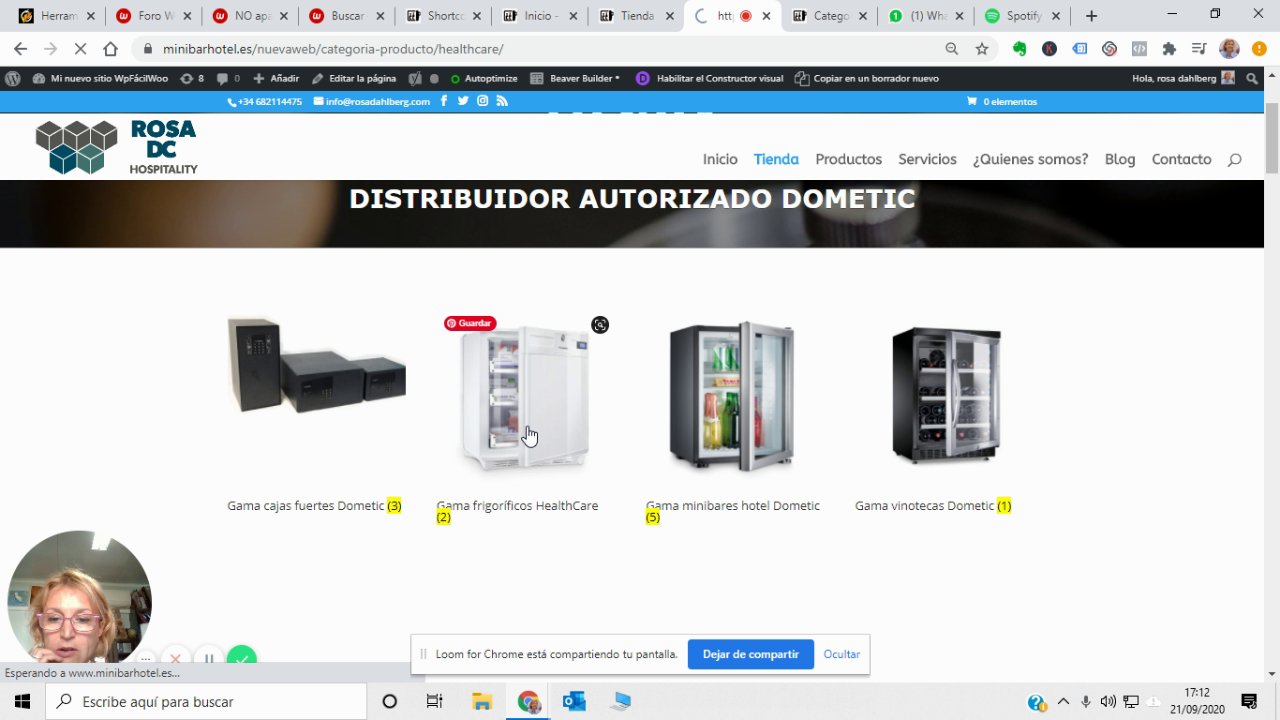Open the Windows notification center
The width and height of the screenshot is (1280, 720).
[x=1249, y=701]
